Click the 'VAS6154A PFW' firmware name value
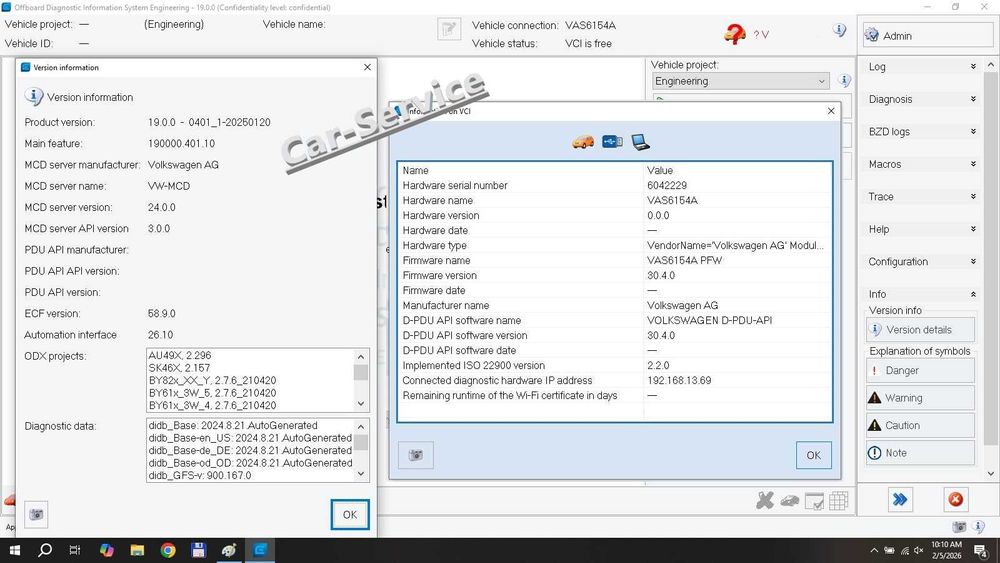1000x563 pixels. point(684,261)
